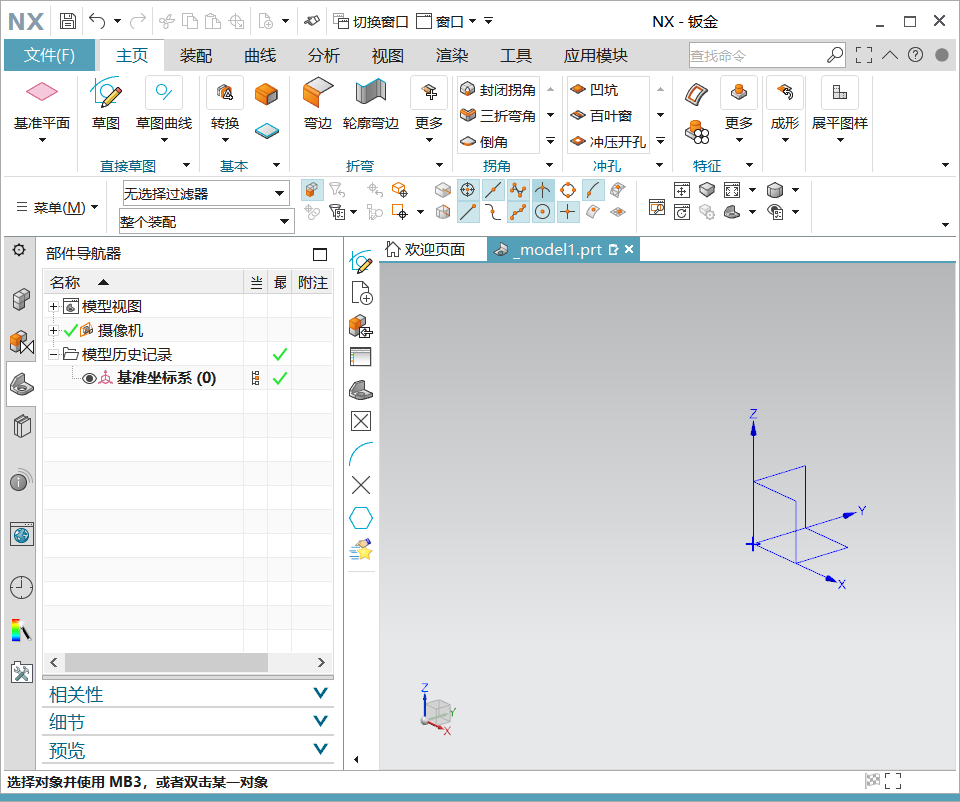
Task: Toggle the part navigator maximize checkbox
Action: [x=320, y=255]
